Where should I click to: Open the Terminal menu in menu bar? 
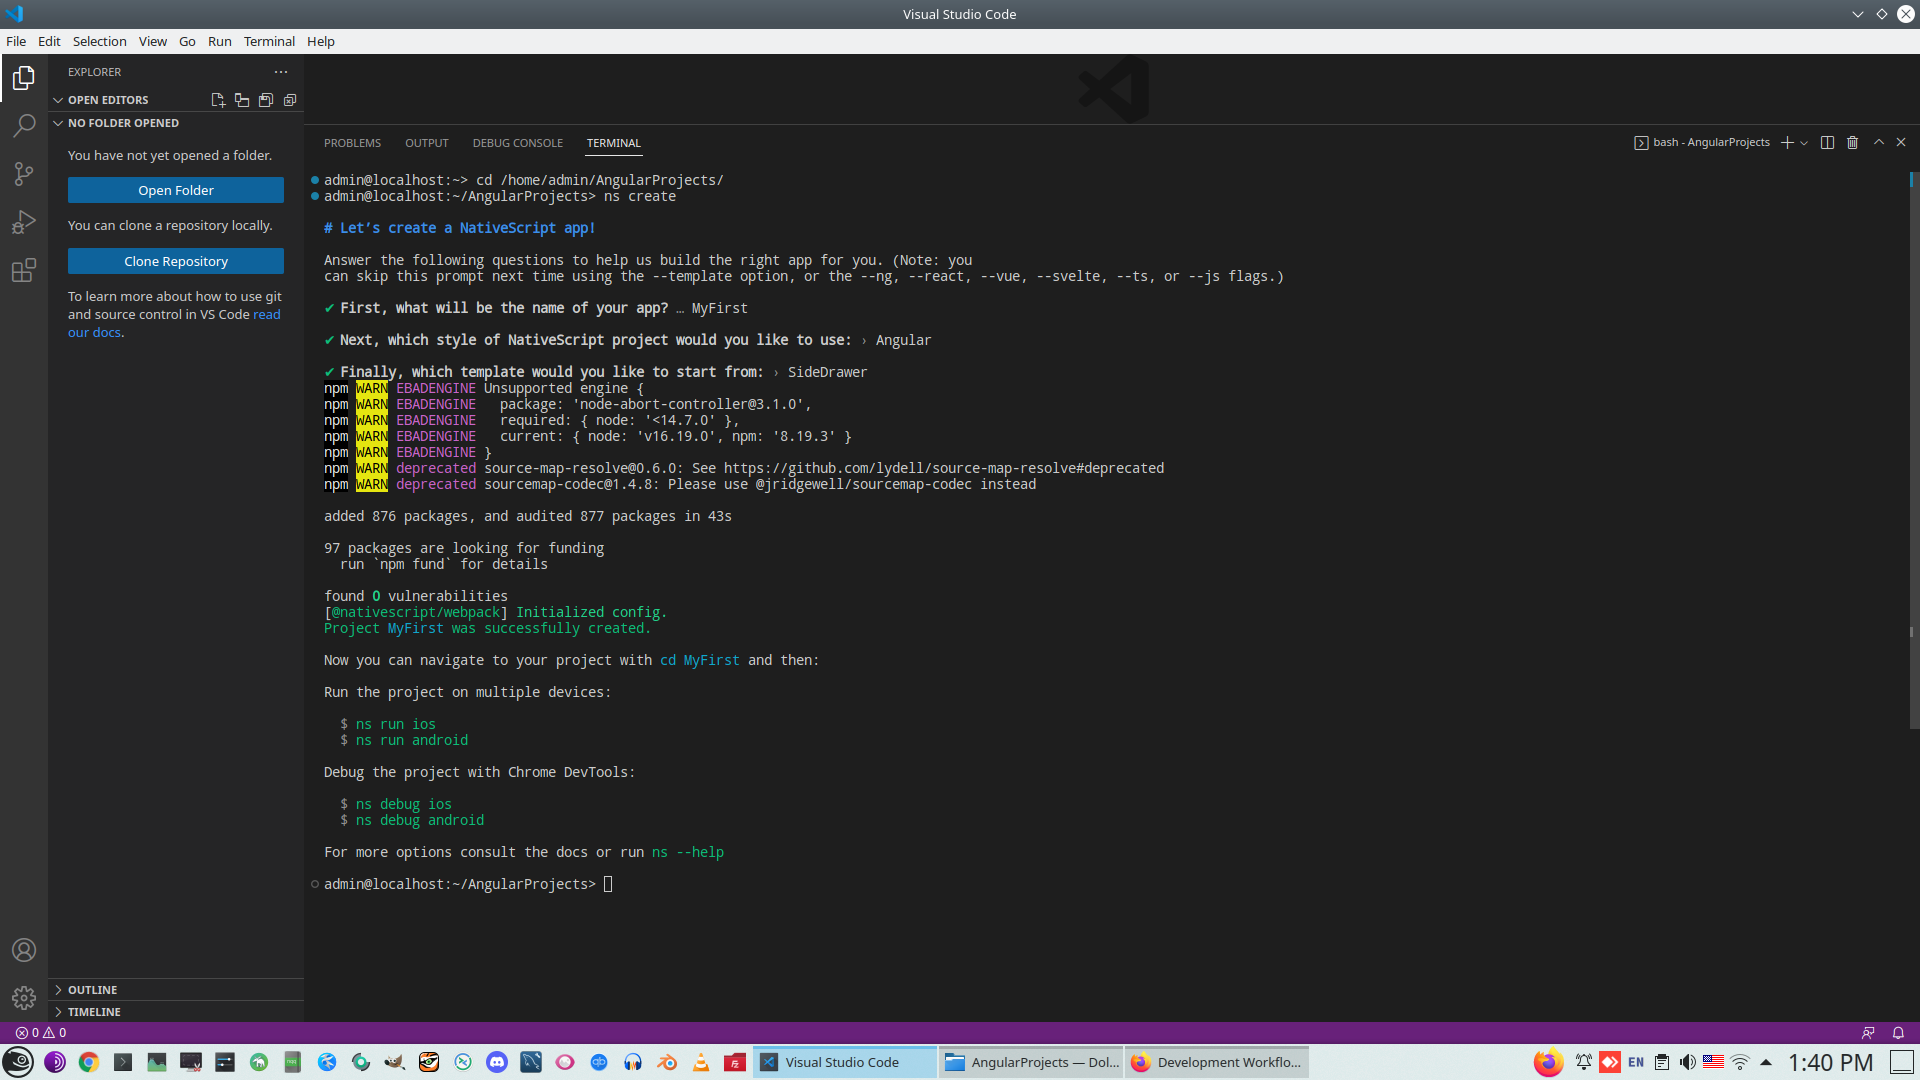(269, 41)
